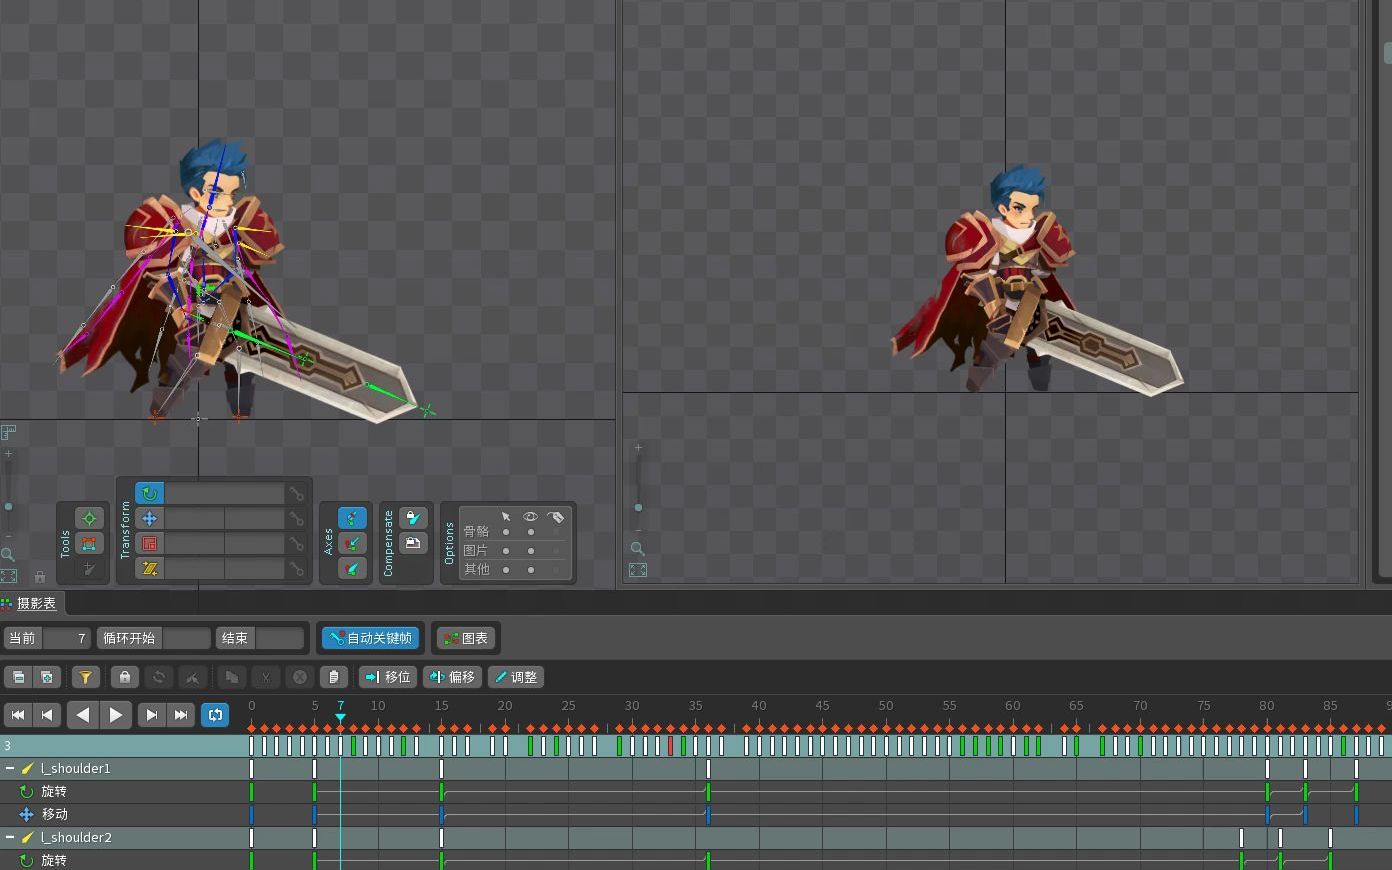This screenshot has width=1392, height=870.
Task: Activate the Scale transform tool
Action: (x=149, y=543)
